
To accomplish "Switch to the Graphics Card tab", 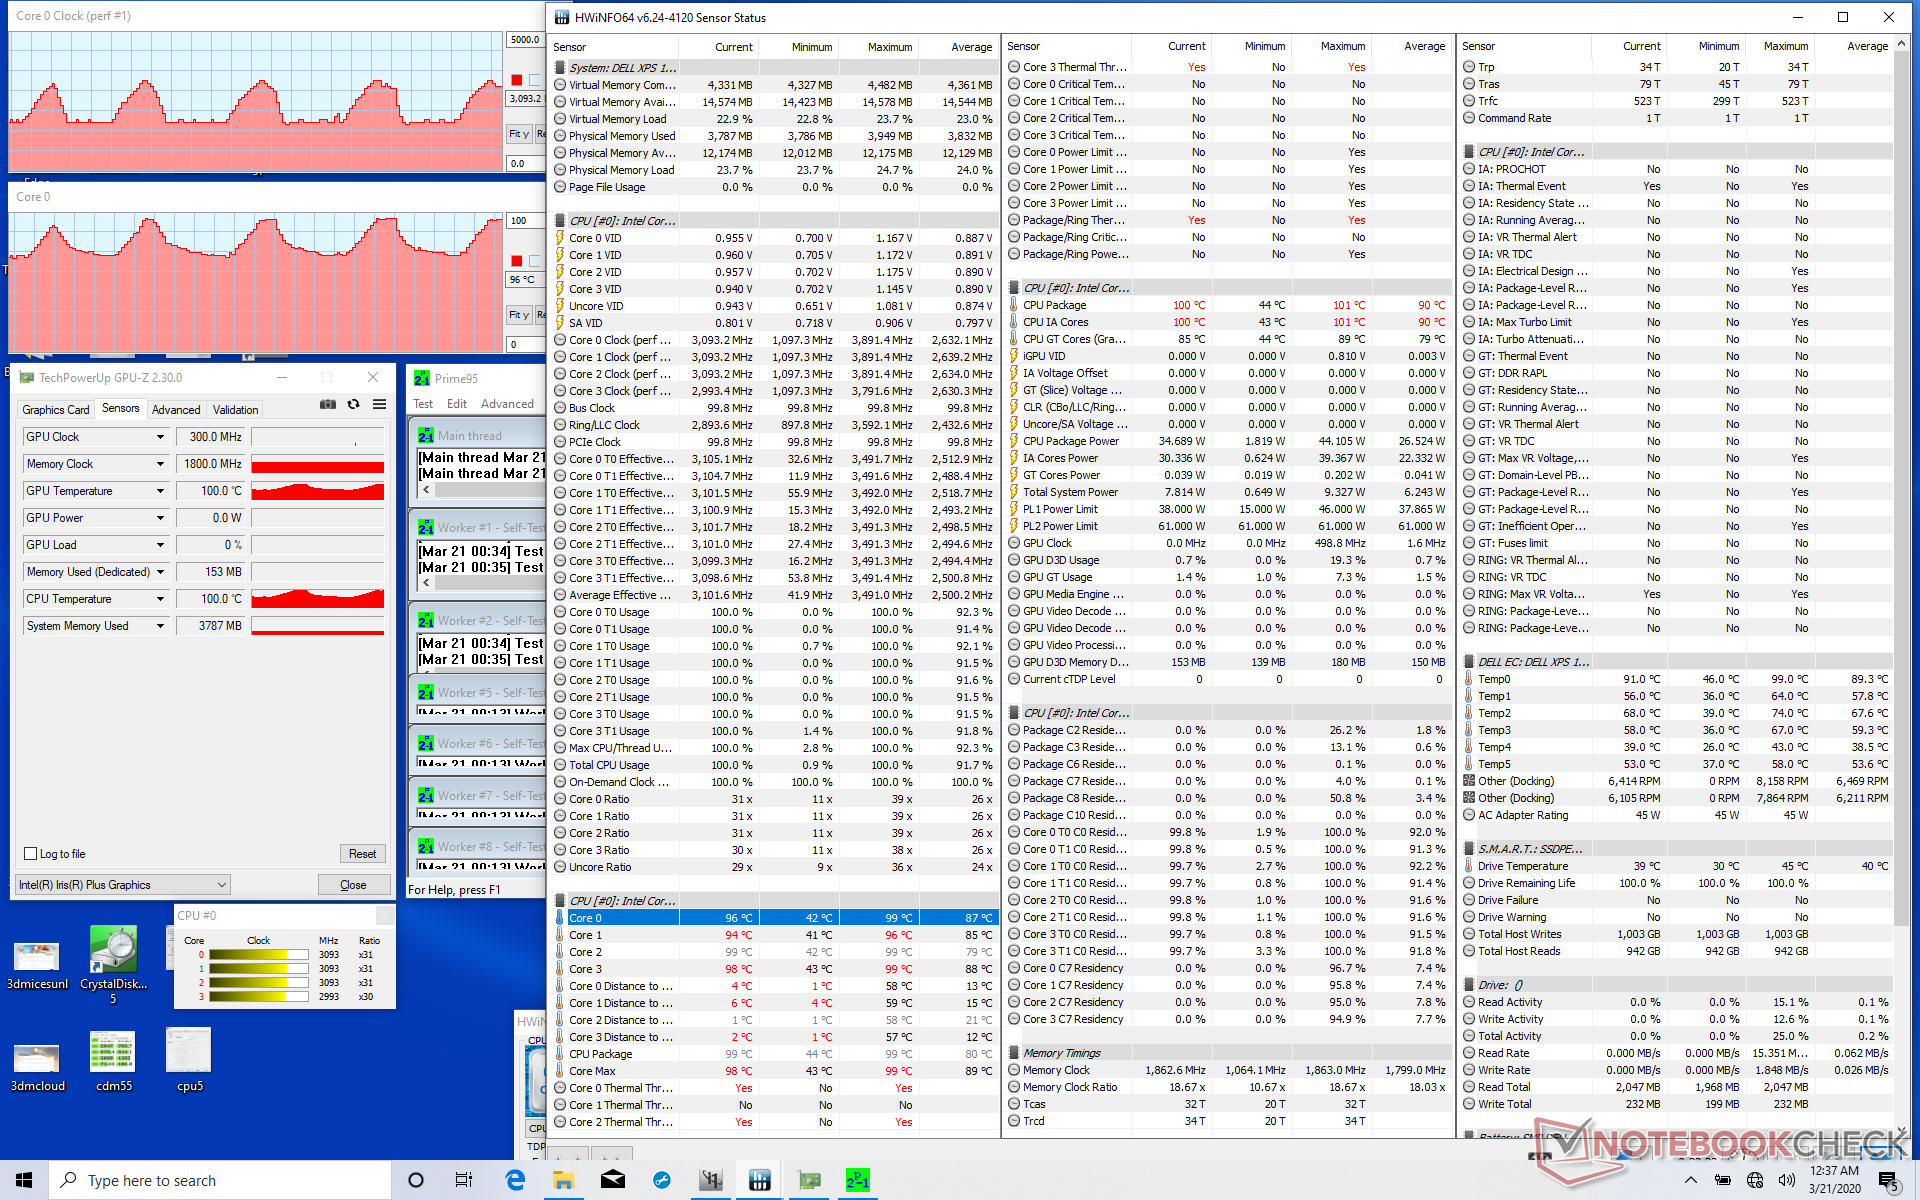I will pyautogui.click(x=56, y=409).
